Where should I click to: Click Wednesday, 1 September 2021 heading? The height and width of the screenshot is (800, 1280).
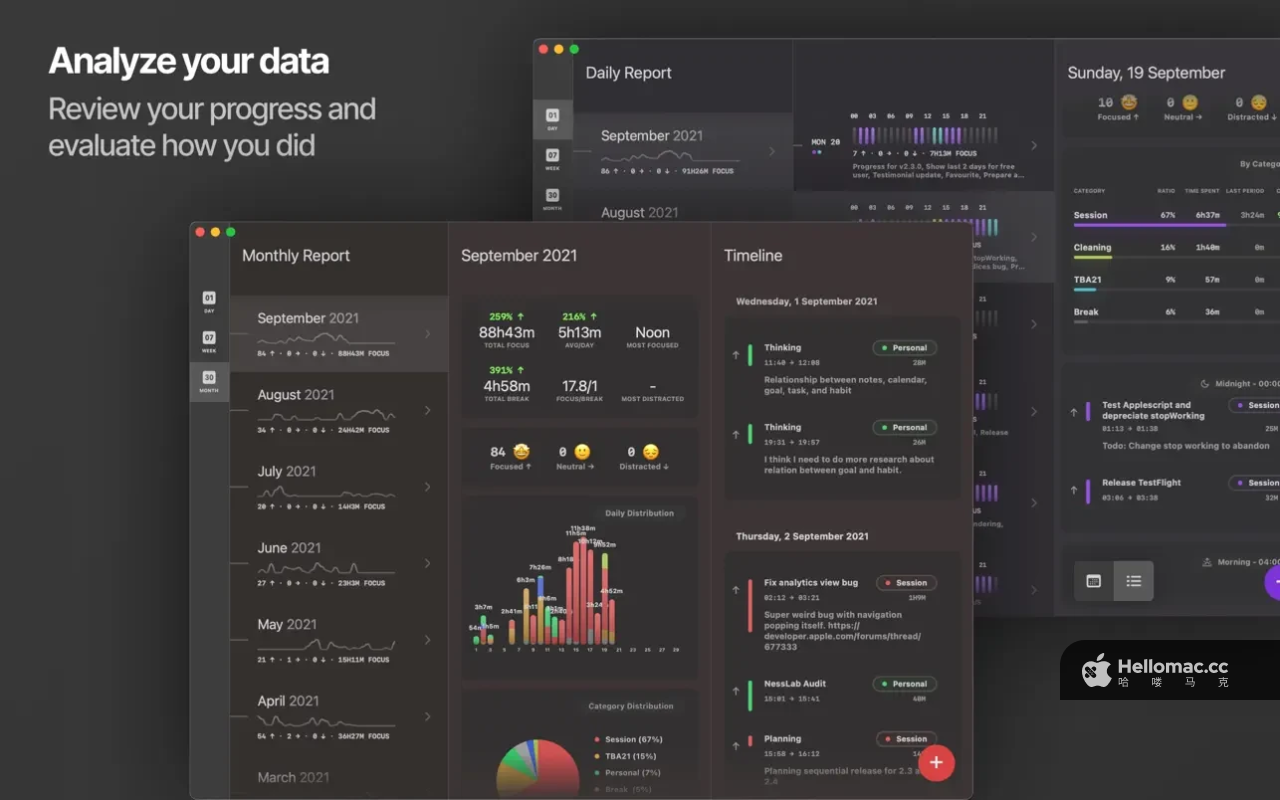pyautogui.click(x=807, y=301)
